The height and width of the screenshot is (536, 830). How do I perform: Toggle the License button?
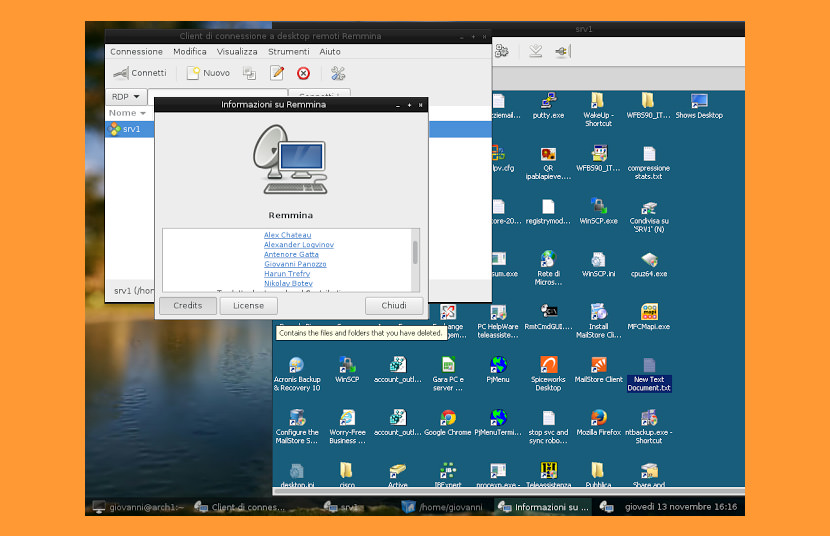(248, 306)
